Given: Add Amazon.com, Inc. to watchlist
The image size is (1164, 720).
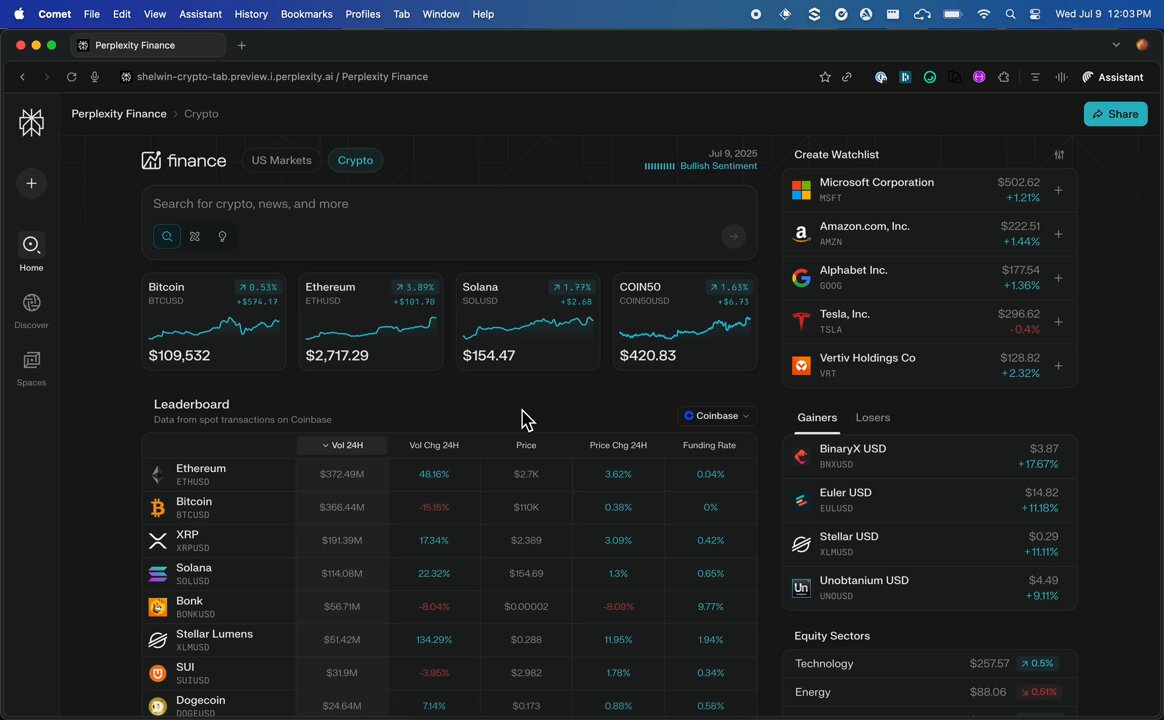Looking at the screenshot, I should point(1059,234).
